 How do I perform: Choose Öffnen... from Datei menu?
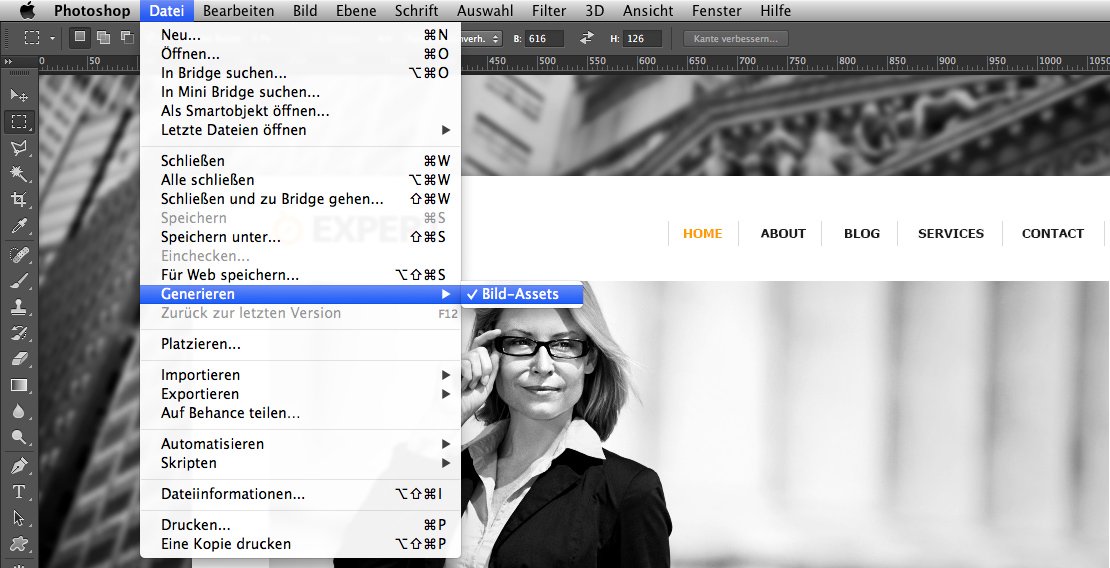(x=300, y=54)
